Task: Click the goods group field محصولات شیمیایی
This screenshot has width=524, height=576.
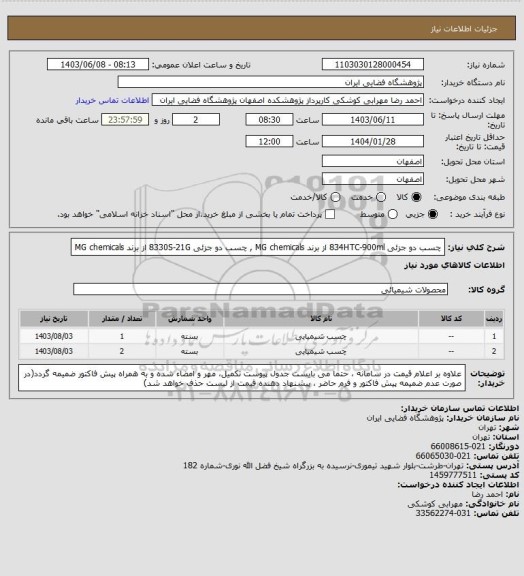Action: (260, 289)
